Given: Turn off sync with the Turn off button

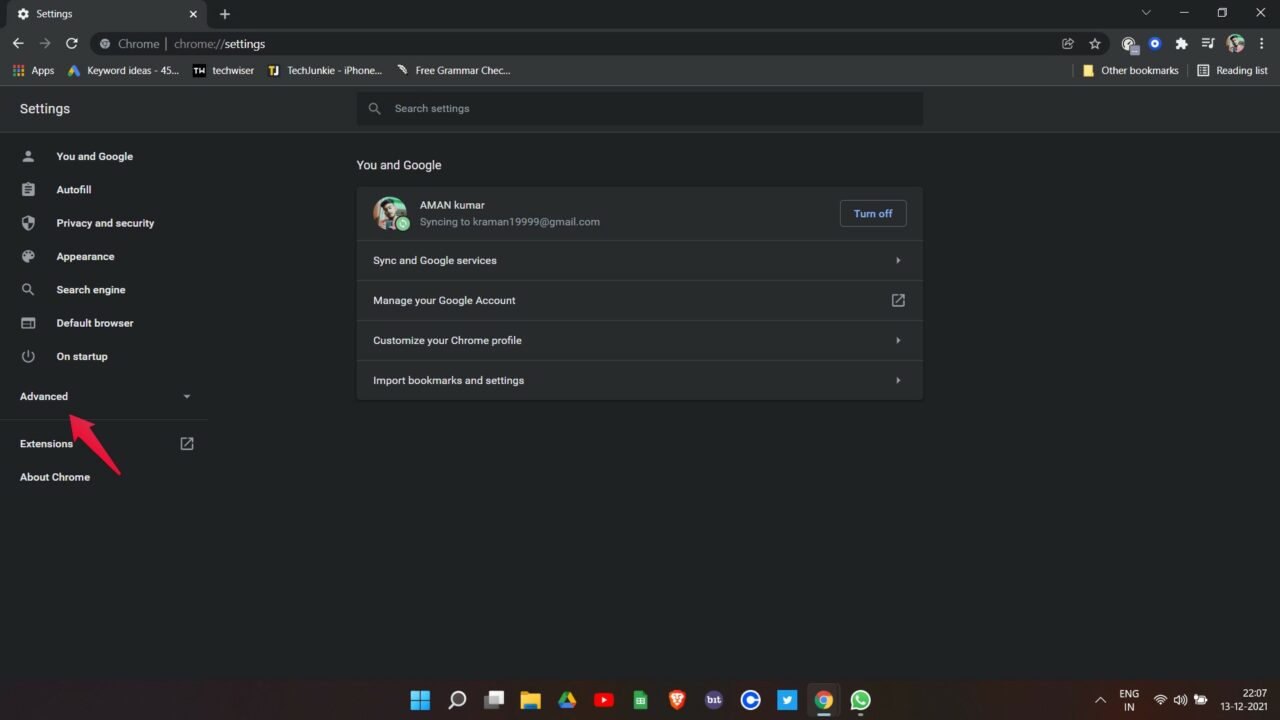Looking at the screenshot, I should pyautogui.click(x=873, y=214).
